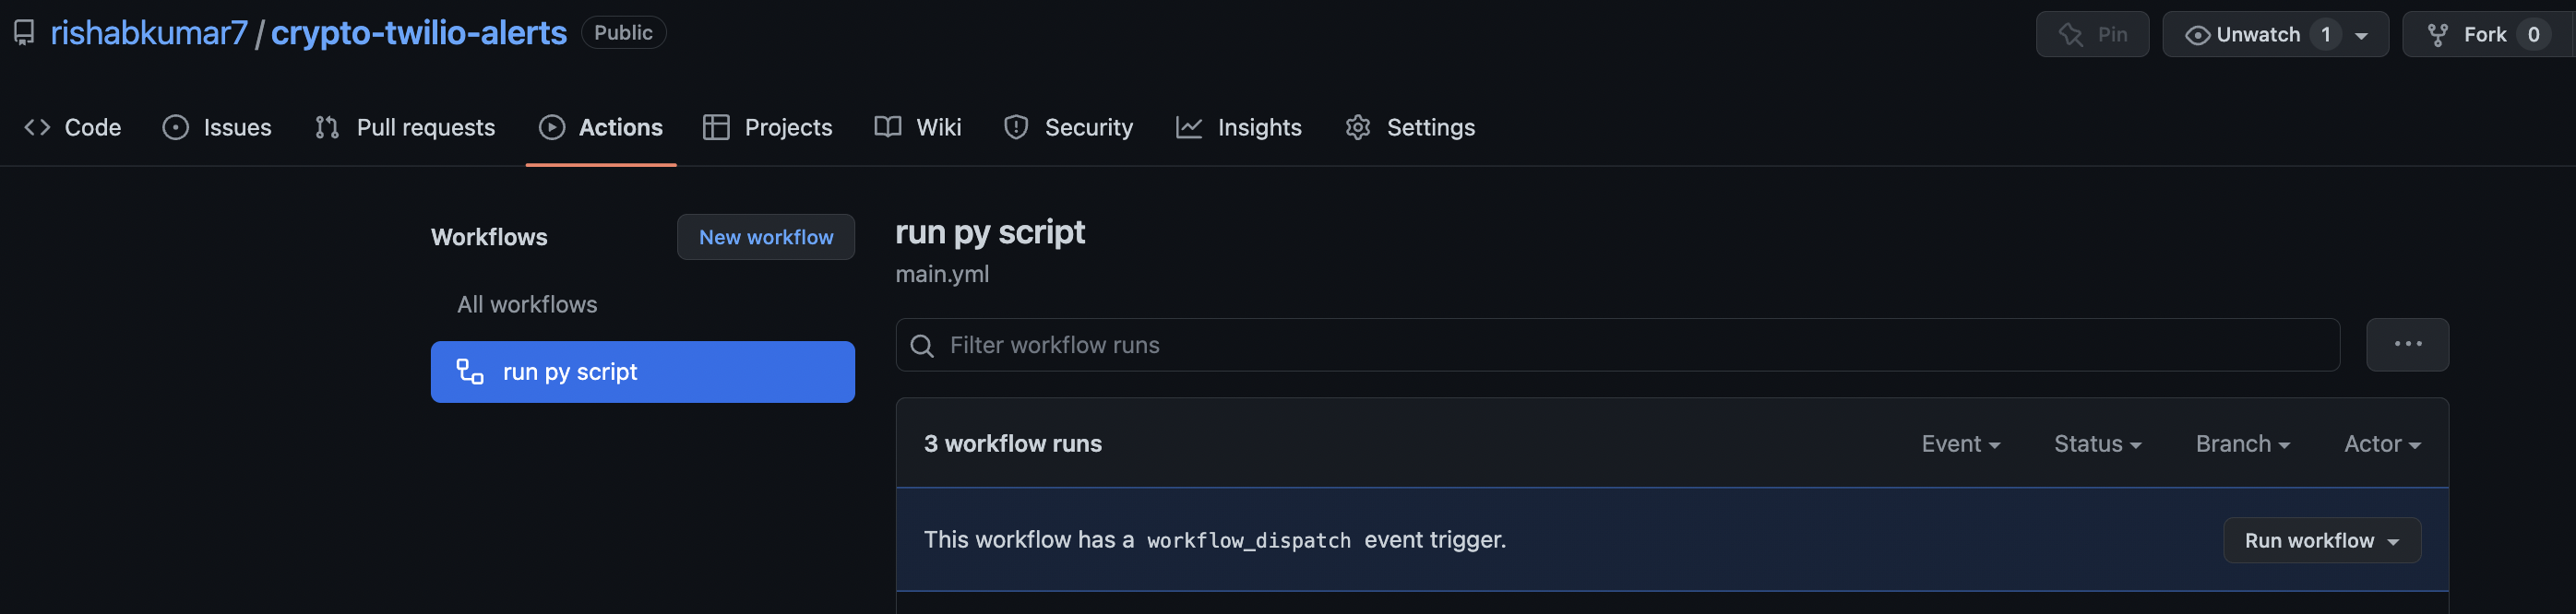
Task: Open the Run workflow dropdown
Action: tap(2321, 540)
